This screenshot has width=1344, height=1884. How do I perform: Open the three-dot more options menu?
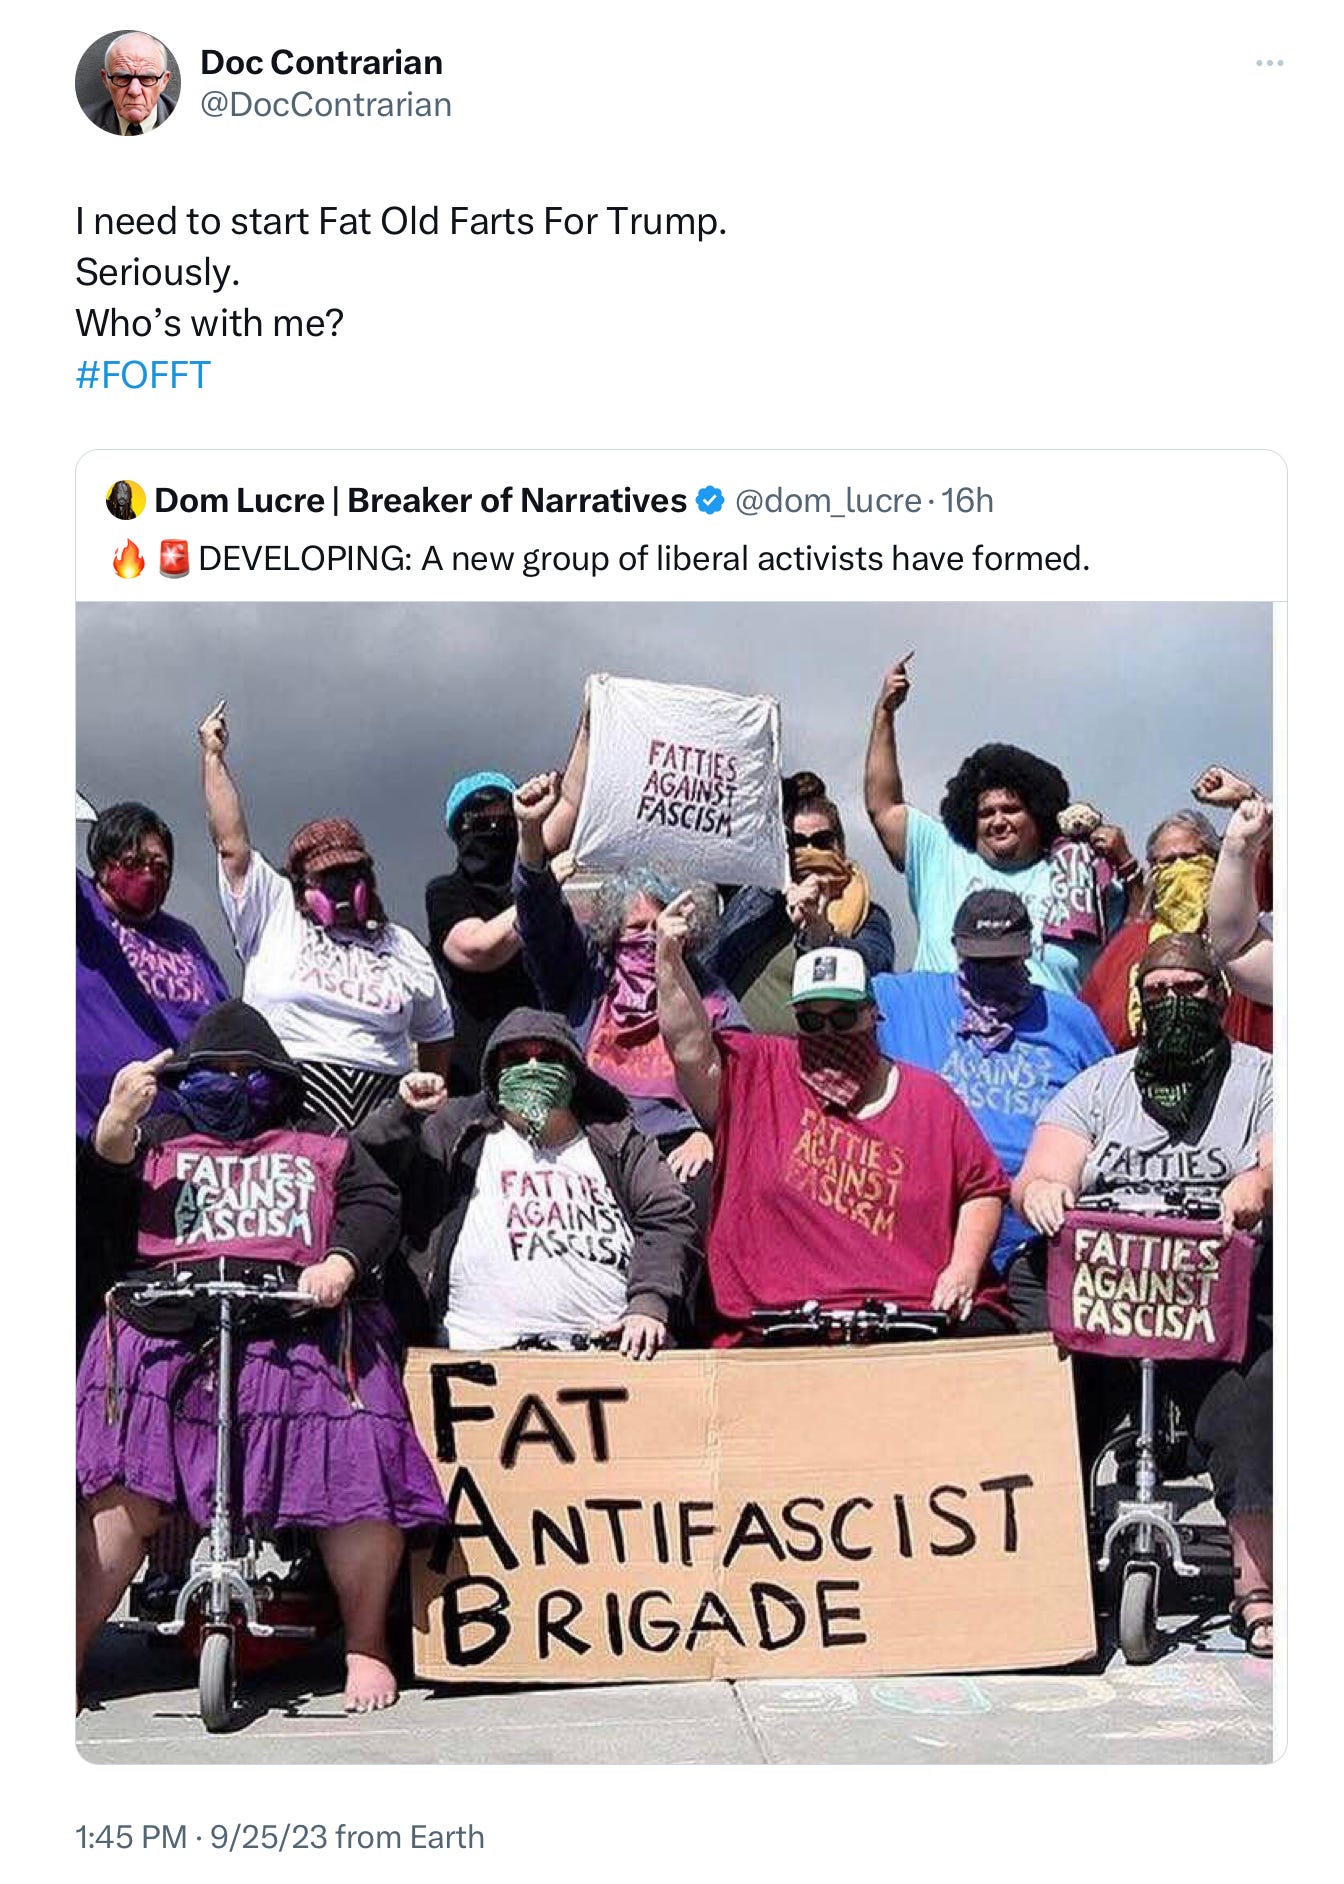[1269, 63]
